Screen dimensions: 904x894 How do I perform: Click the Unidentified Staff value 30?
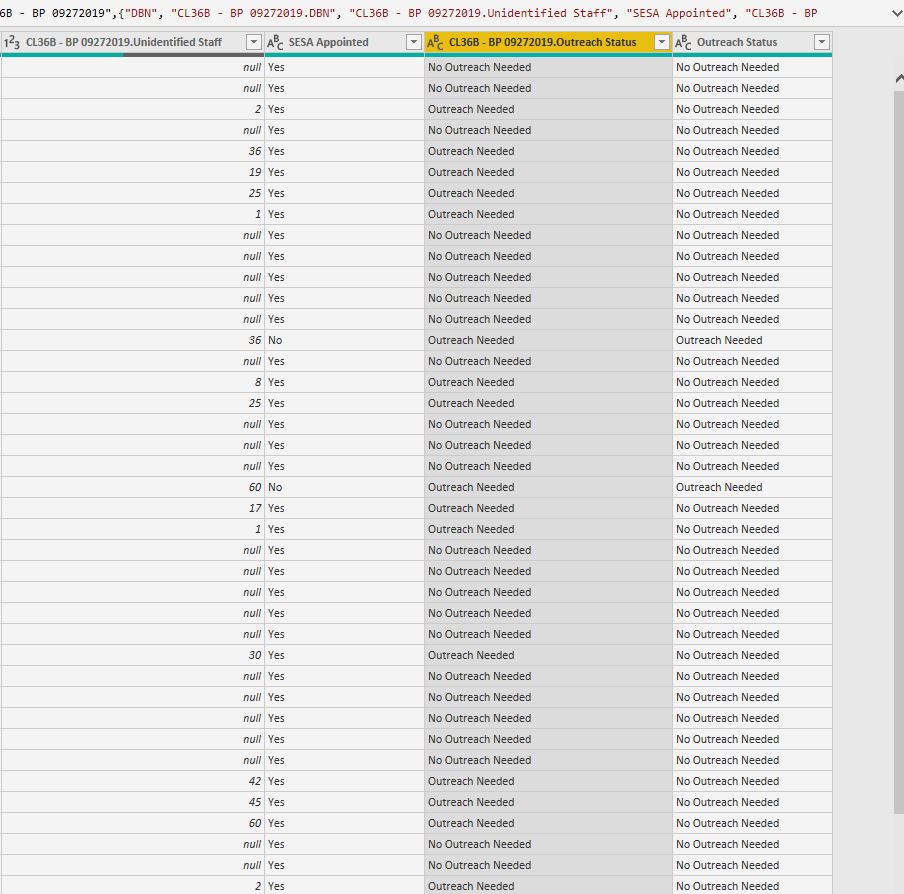[x=133, y=655]
